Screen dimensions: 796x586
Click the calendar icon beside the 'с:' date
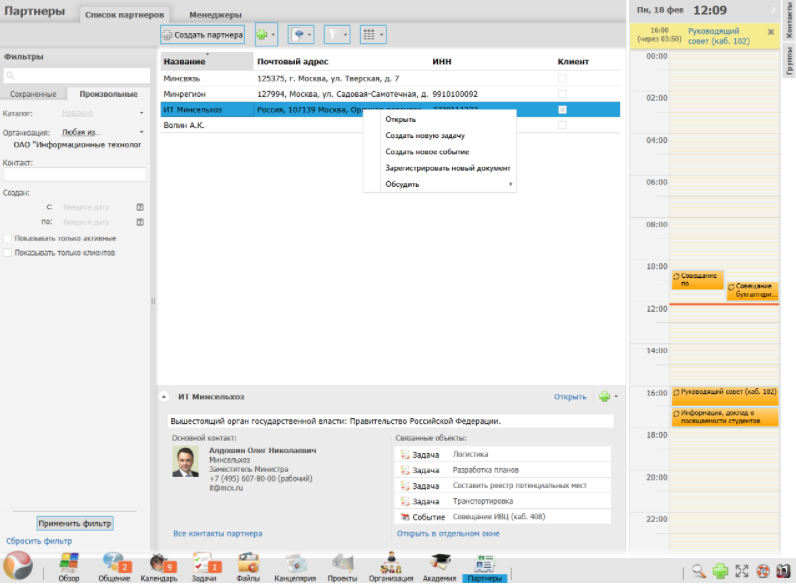point(140,207)
